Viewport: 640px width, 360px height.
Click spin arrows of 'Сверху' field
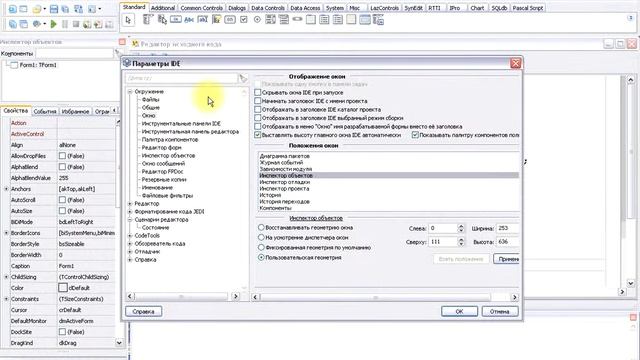(461, 242)
